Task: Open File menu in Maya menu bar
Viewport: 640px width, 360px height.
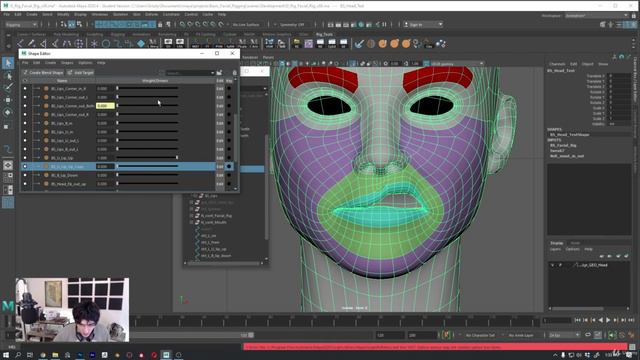Action: pos(7,14)
